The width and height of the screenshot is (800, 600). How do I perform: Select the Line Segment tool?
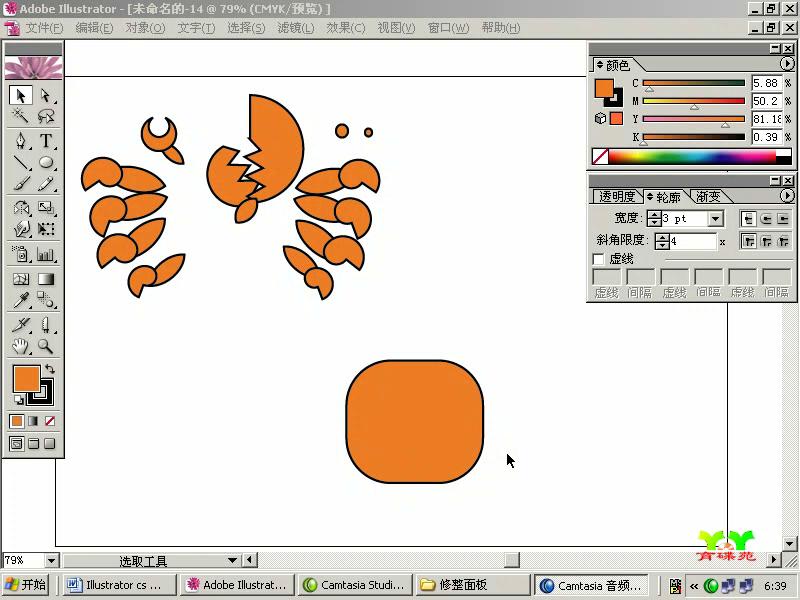(21, 162)
